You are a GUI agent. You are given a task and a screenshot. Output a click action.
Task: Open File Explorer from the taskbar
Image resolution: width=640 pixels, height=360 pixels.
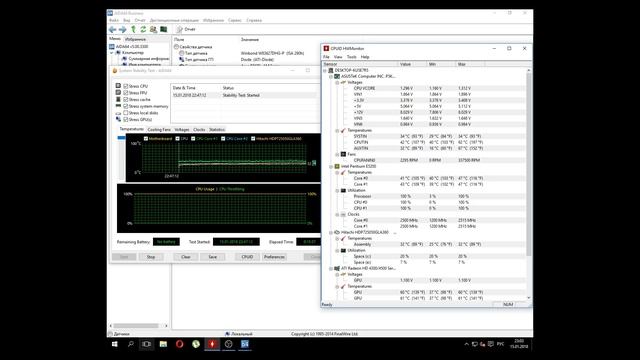(x=163, y=344)
